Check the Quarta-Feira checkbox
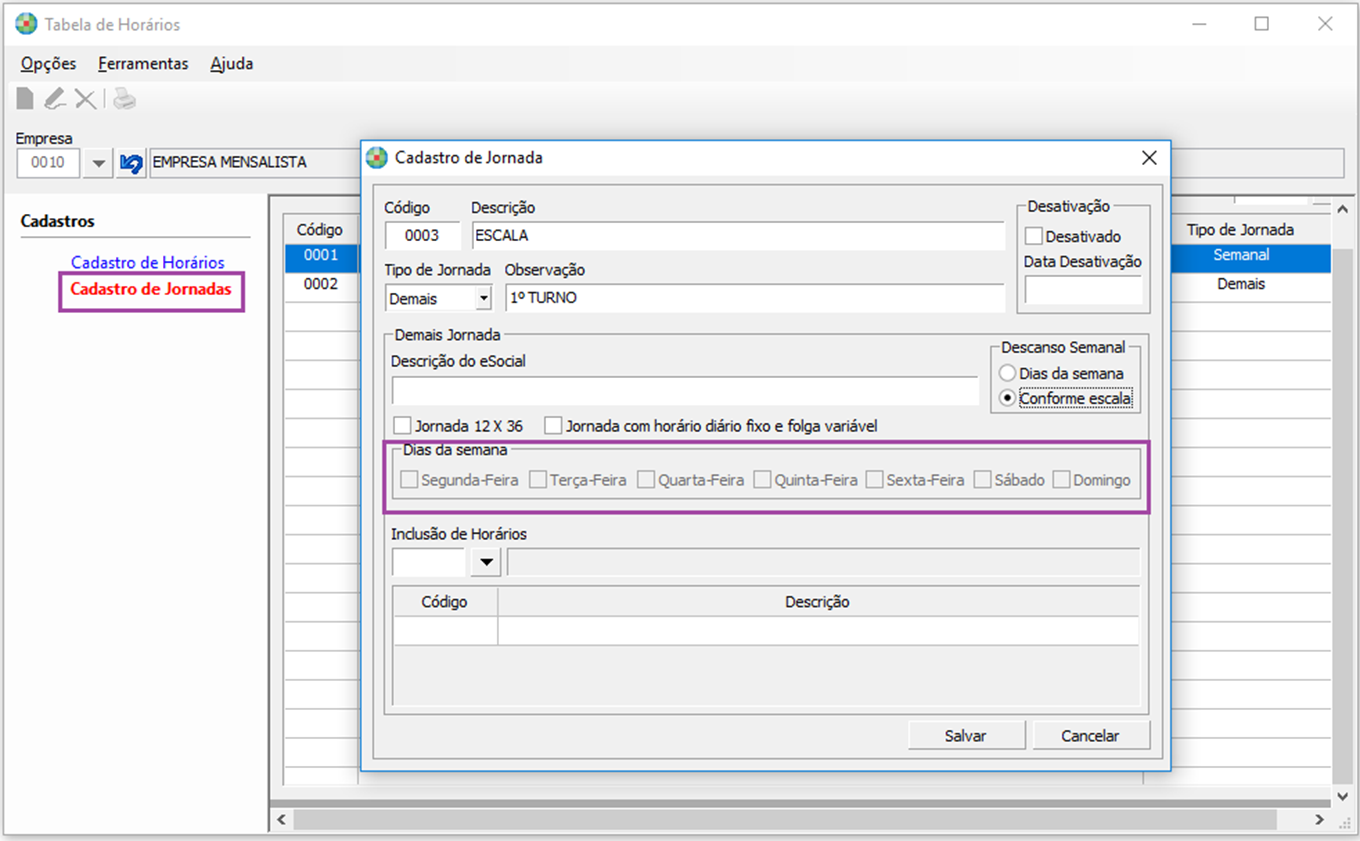 pos(645,480)
